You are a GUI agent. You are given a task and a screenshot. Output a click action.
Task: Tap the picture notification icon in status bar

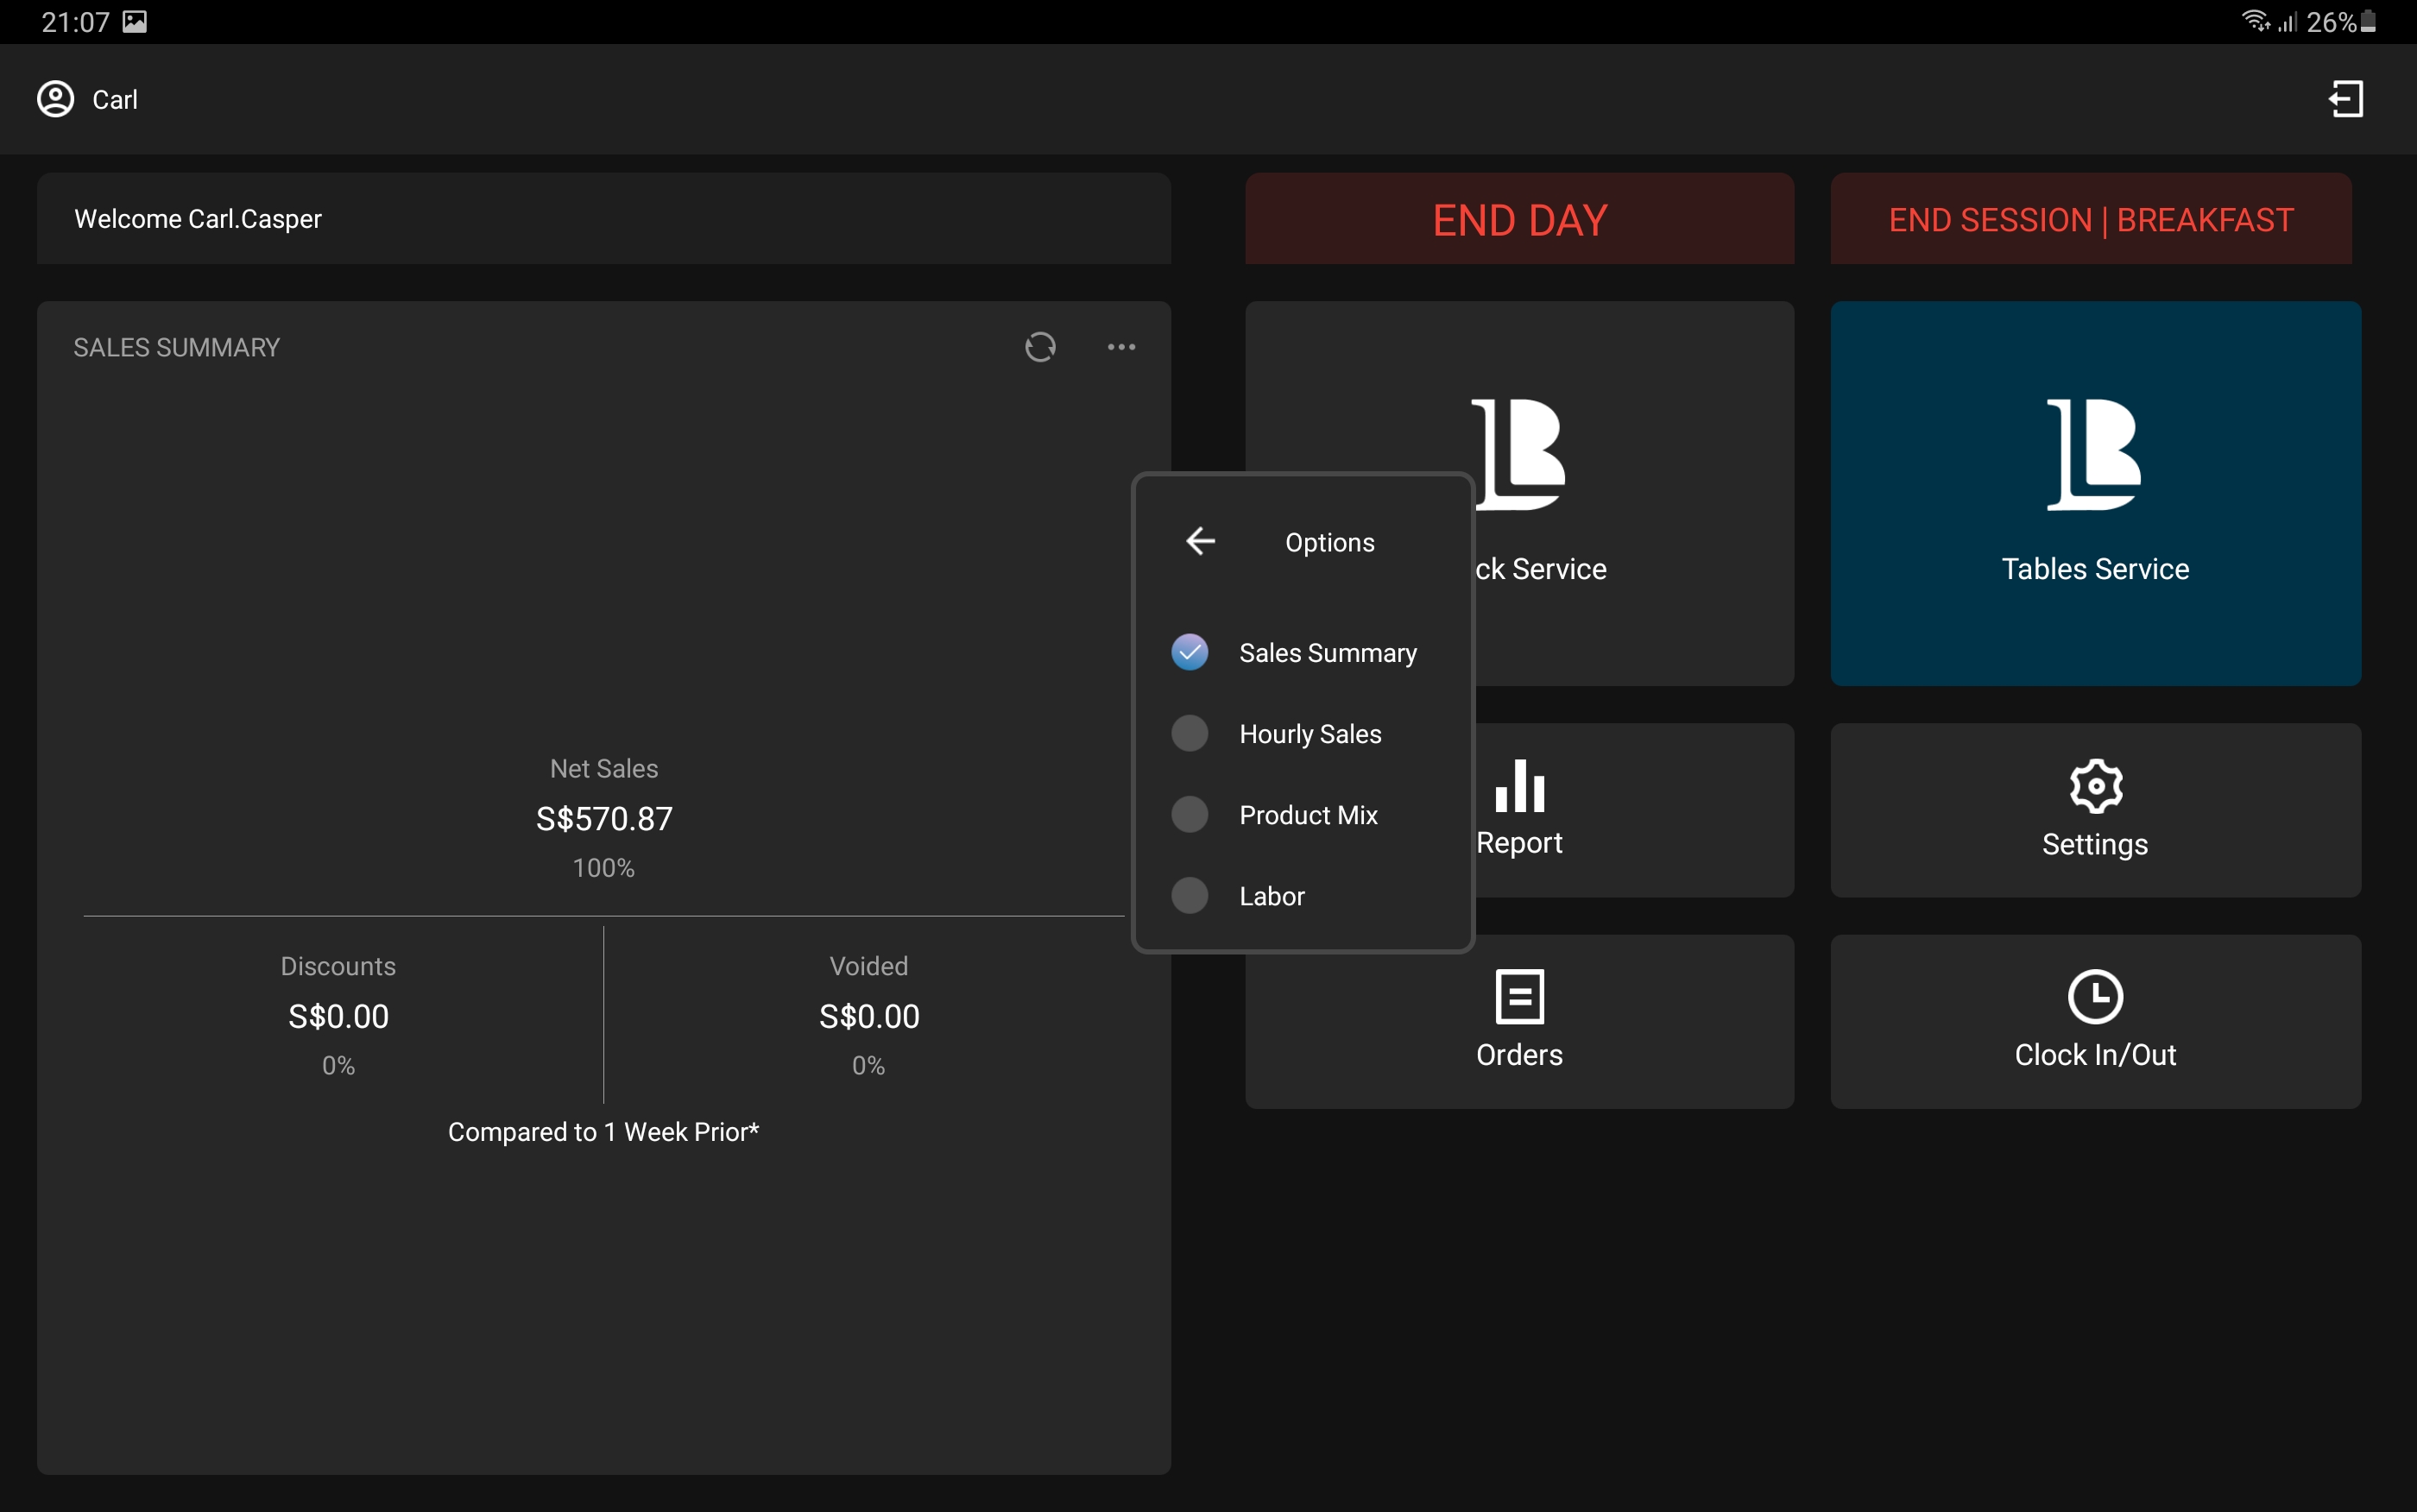135,22
